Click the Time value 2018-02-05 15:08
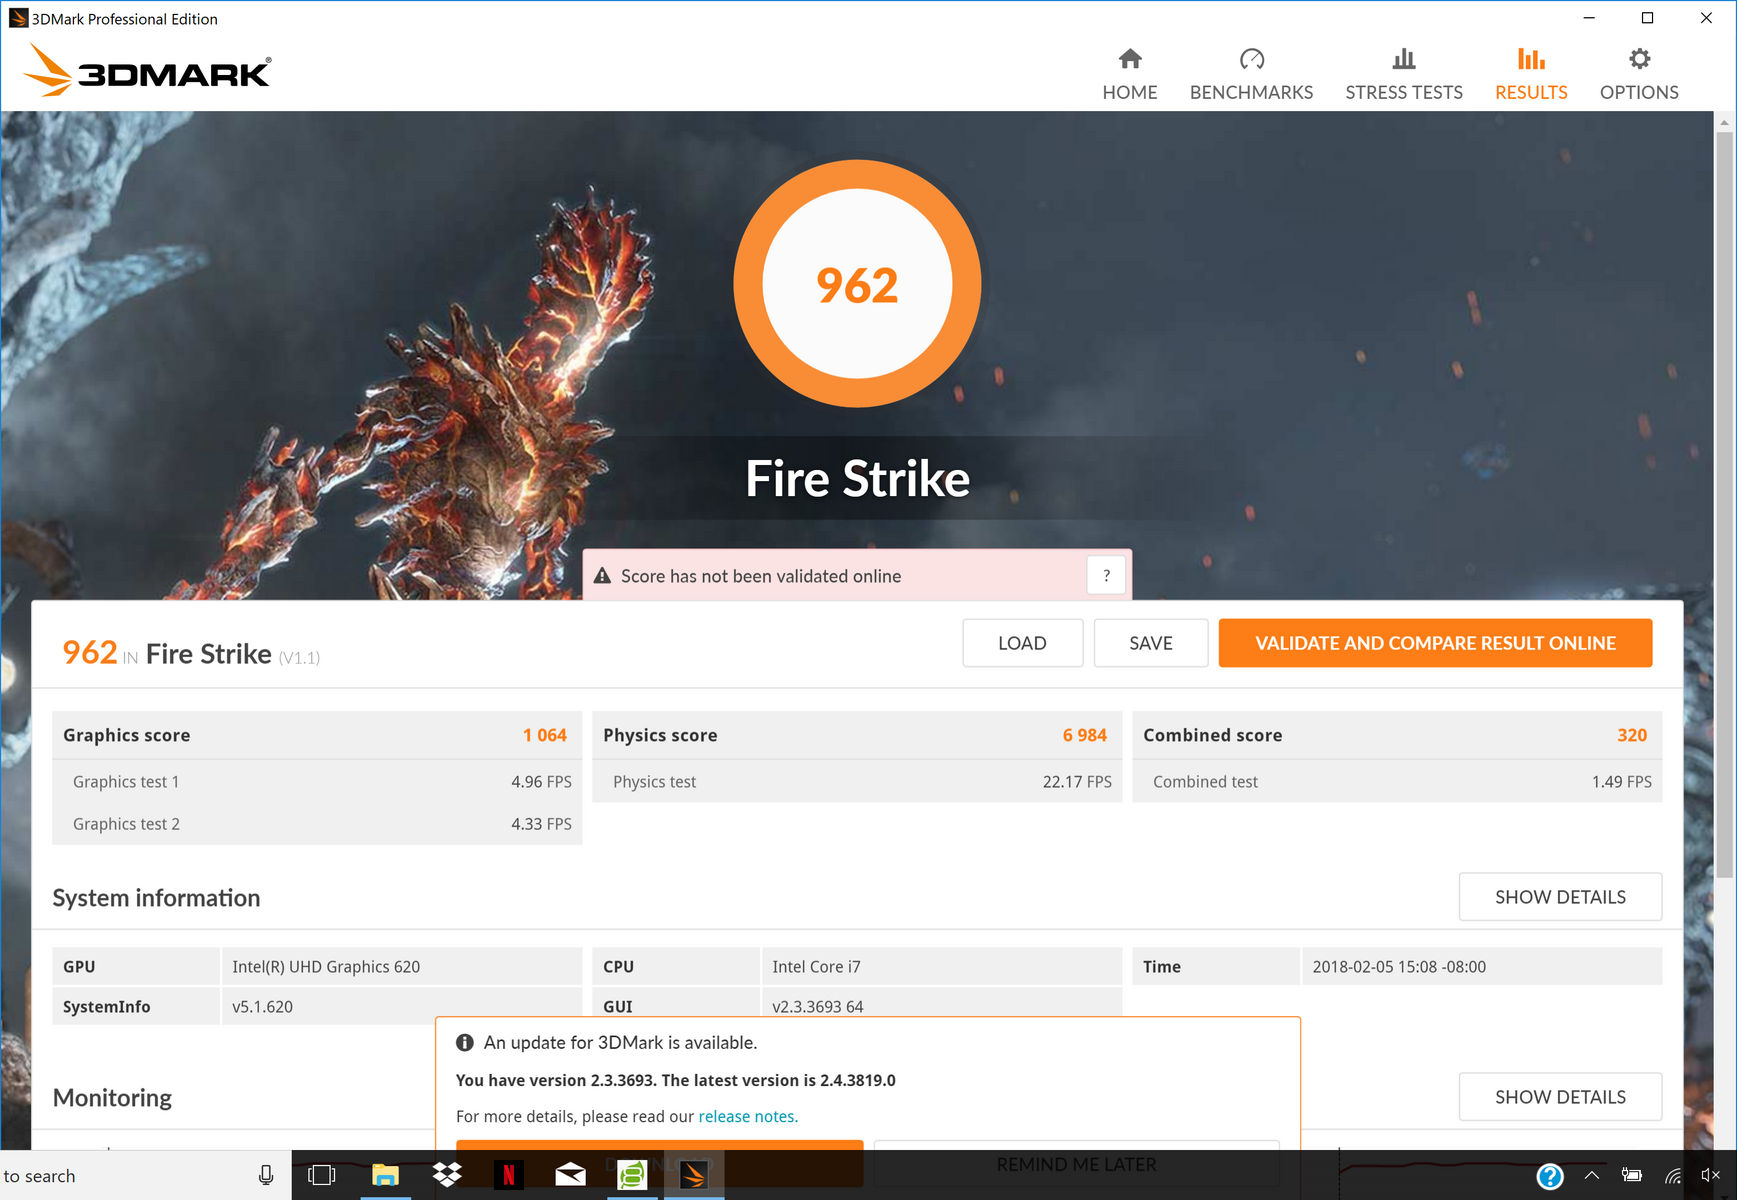The width and height of the screenshot is (1737, 1200). (x=1399, y=967)
